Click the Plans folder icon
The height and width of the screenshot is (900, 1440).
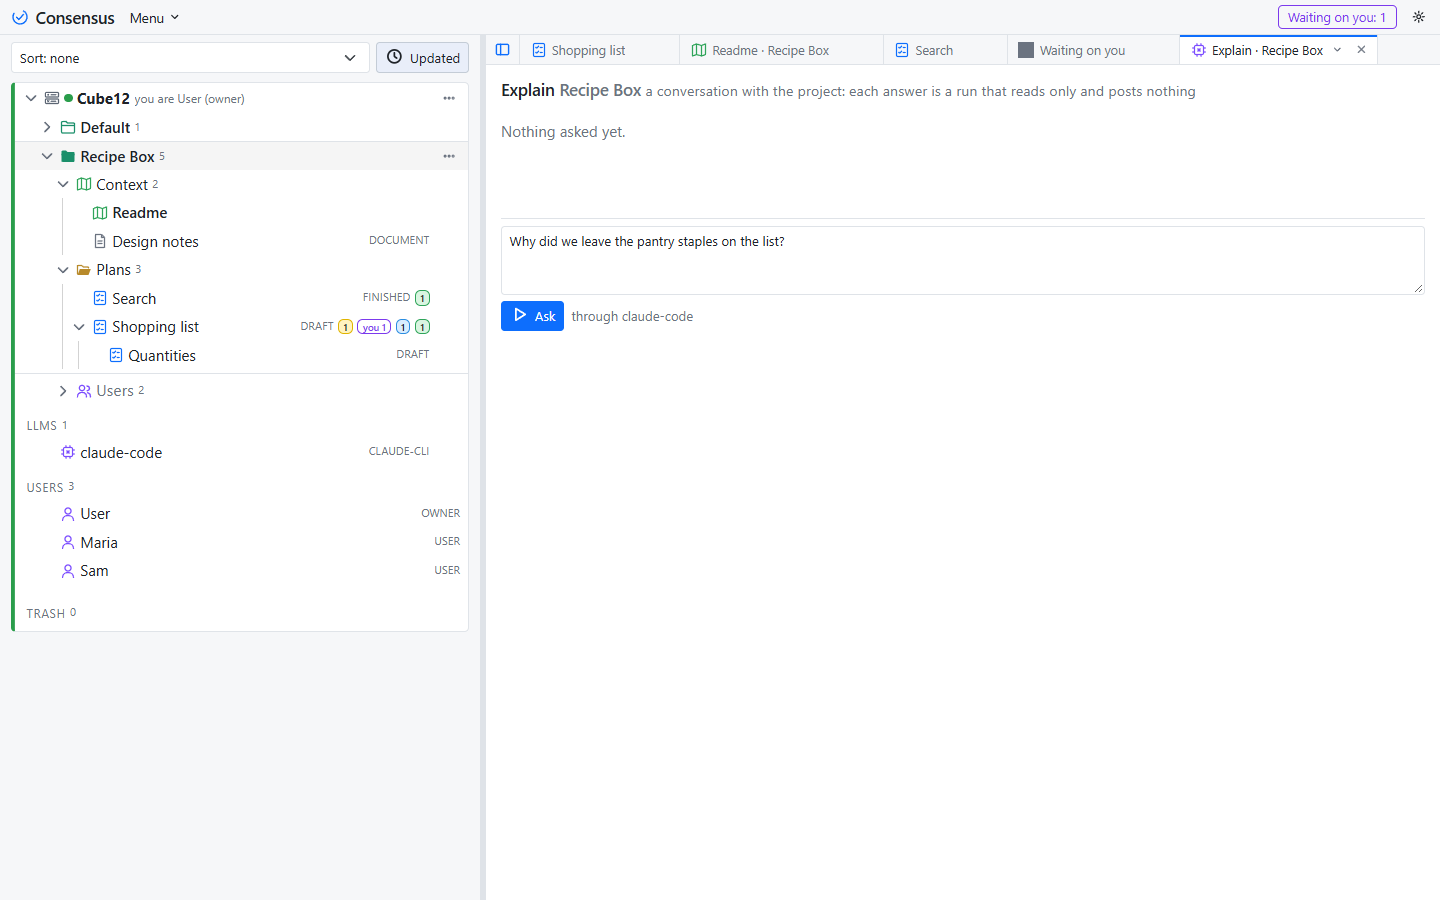pyautogui.click(x=84, y=270)
